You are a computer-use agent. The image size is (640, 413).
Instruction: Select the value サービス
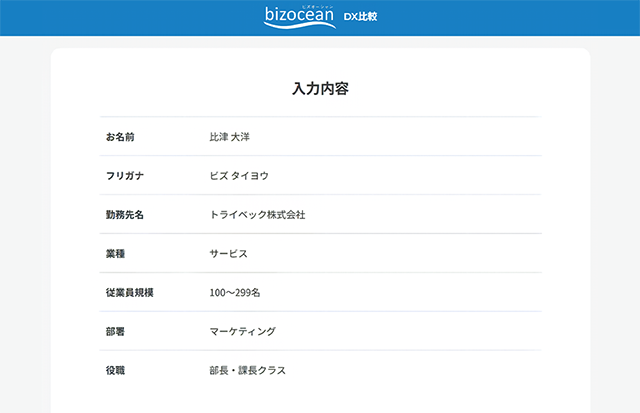click(229, 254)
